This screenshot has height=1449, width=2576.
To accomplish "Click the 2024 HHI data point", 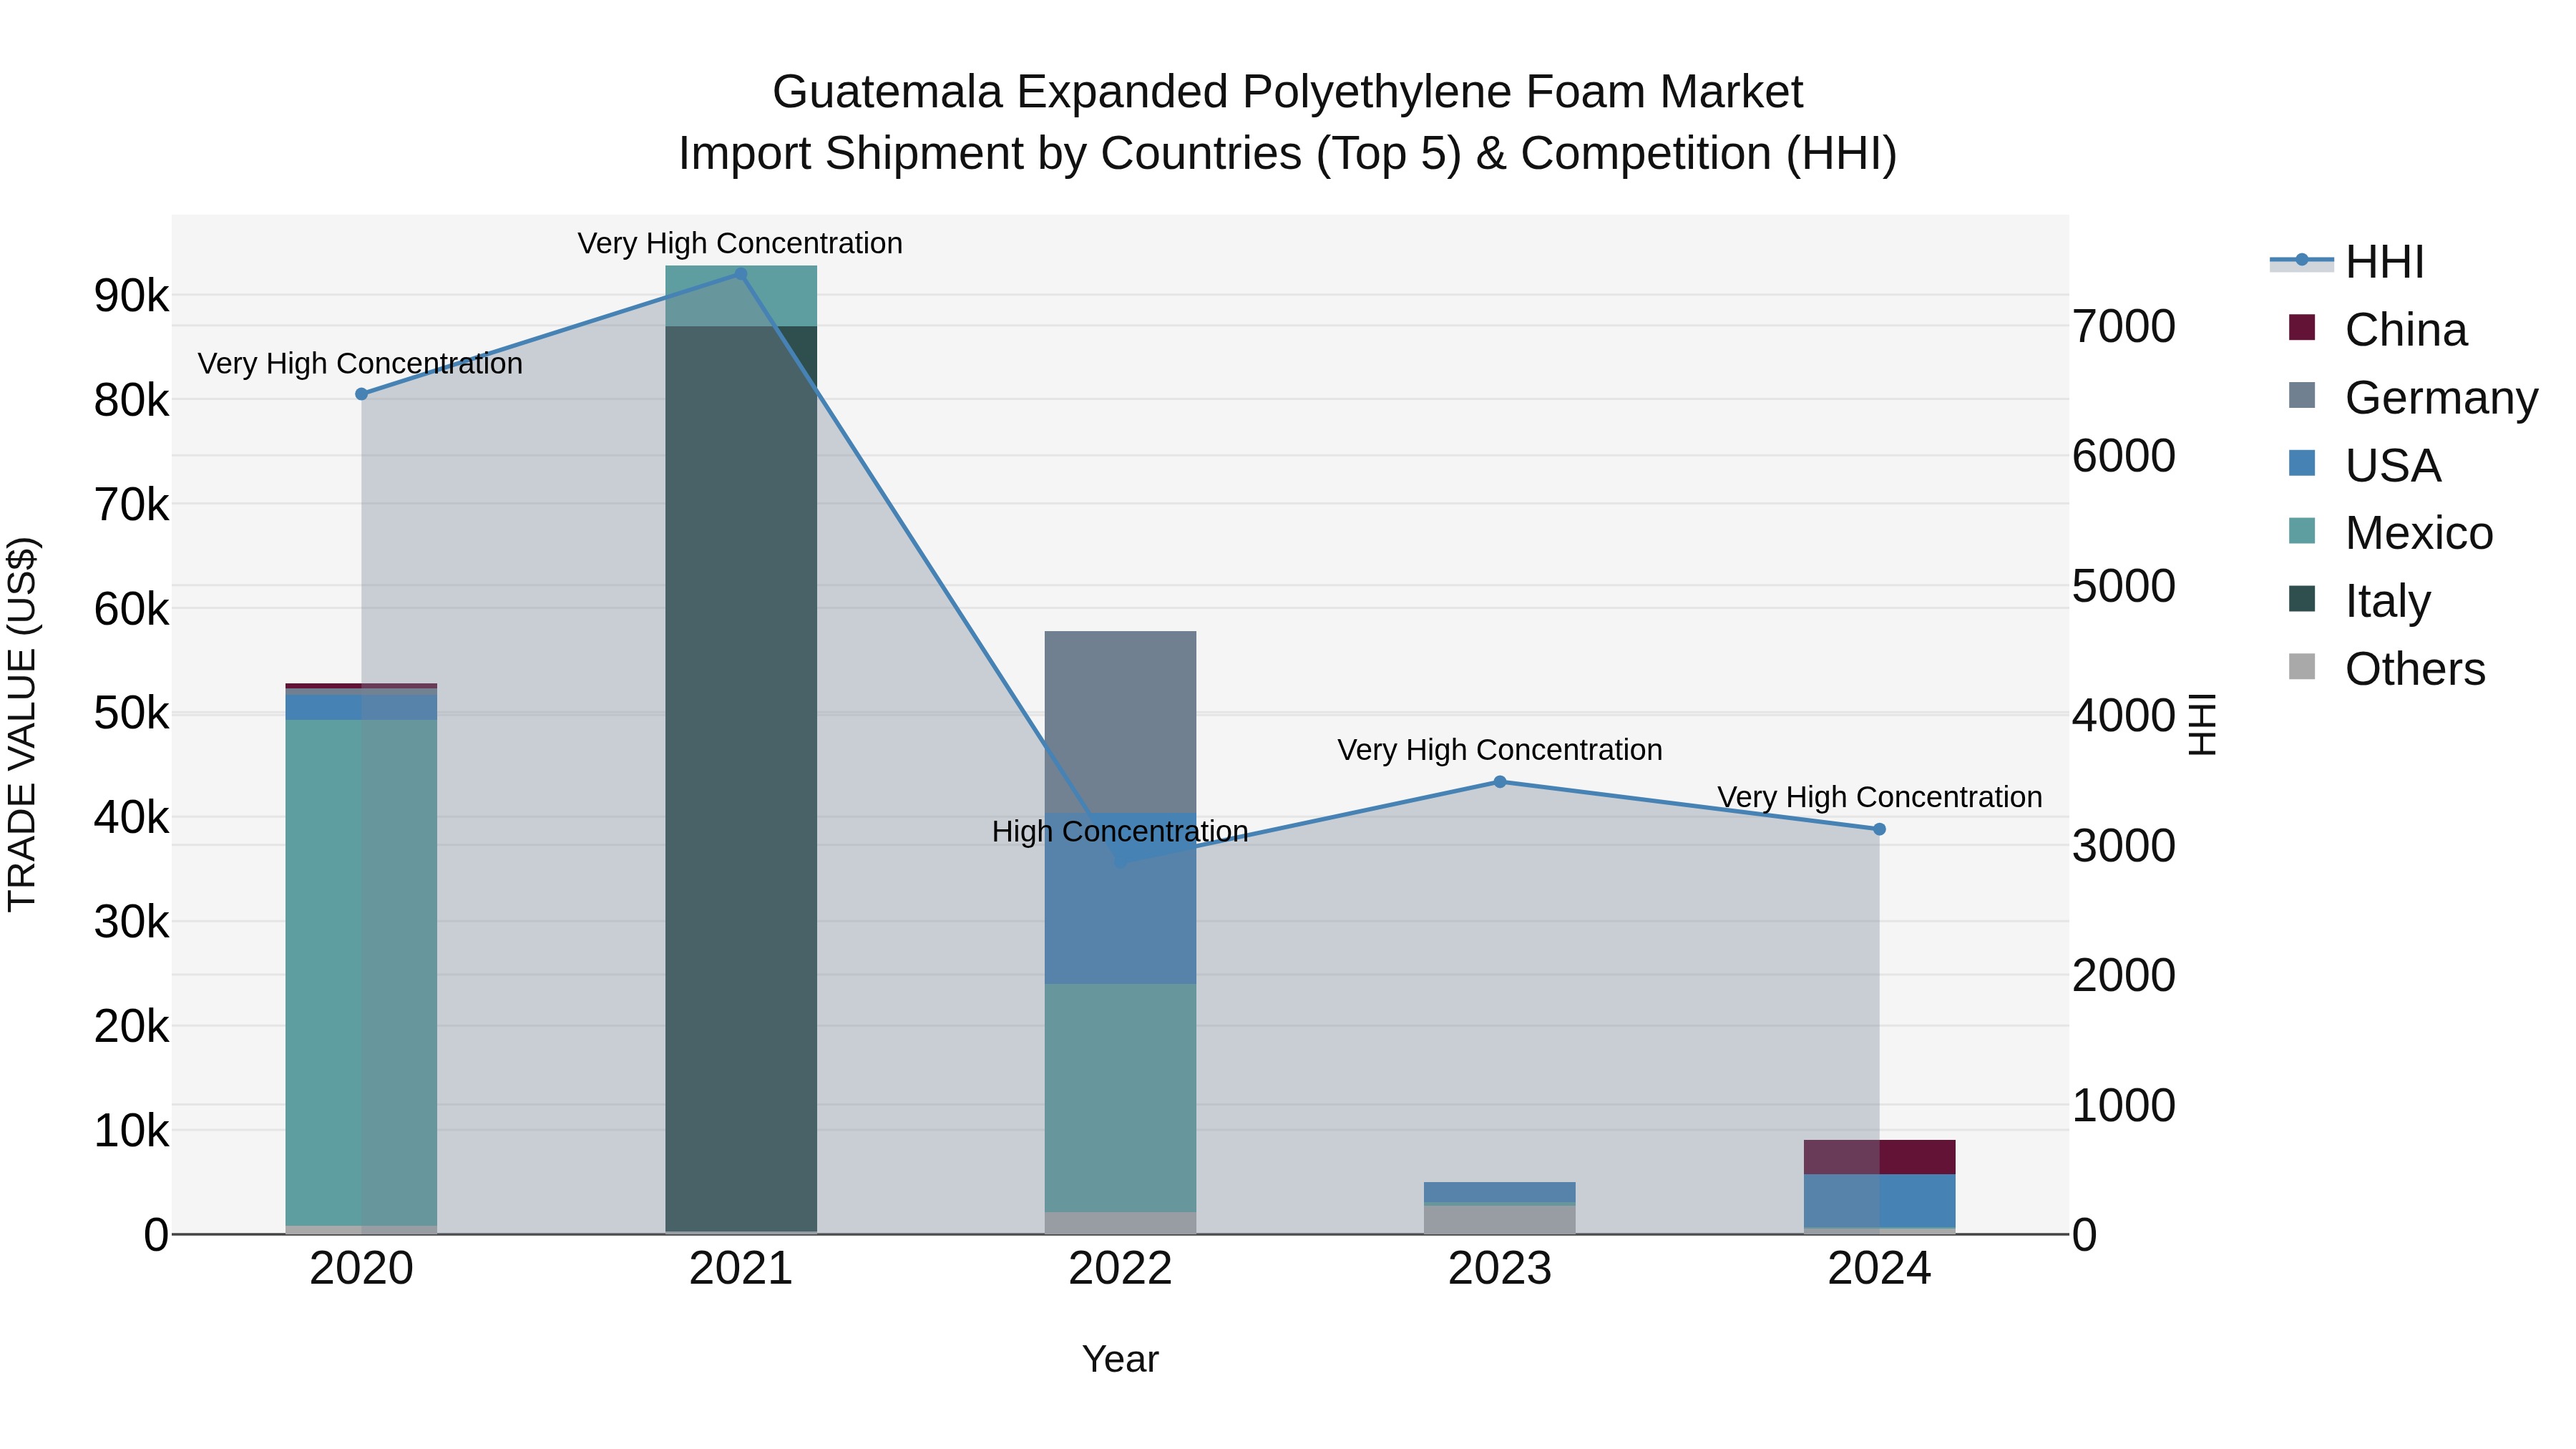I will 1879,829.
